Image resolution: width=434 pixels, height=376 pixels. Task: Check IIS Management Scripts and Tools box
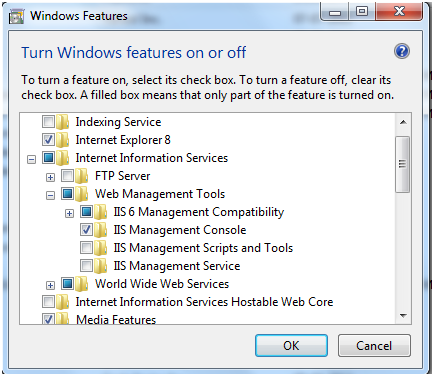(x=86, y=248)
